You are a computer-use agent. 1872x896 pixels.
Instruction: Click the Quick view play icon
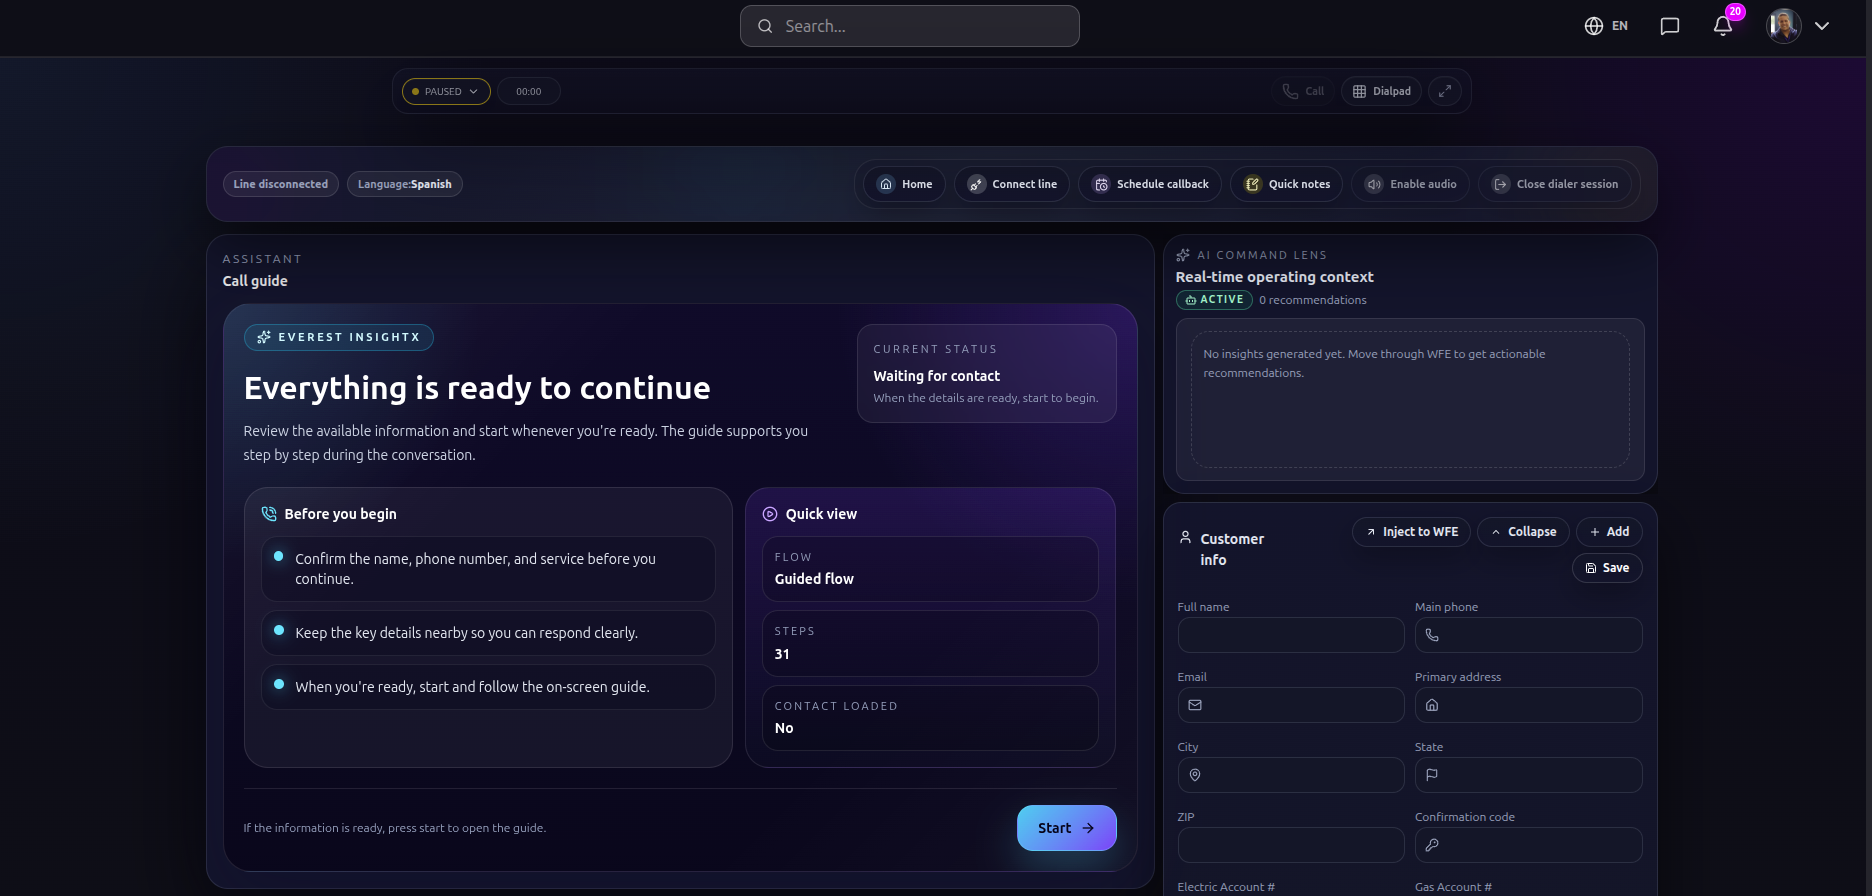pos(770,514)
